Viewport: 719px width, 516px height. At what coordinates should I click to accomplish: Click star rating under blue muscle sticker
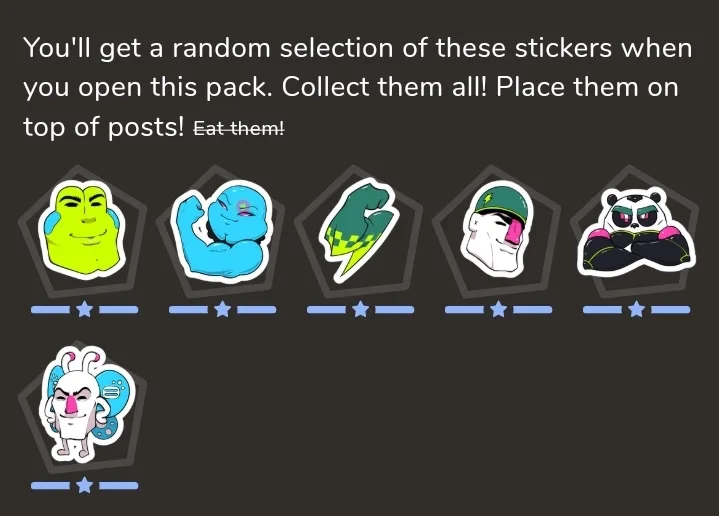[x=222, y=310]
